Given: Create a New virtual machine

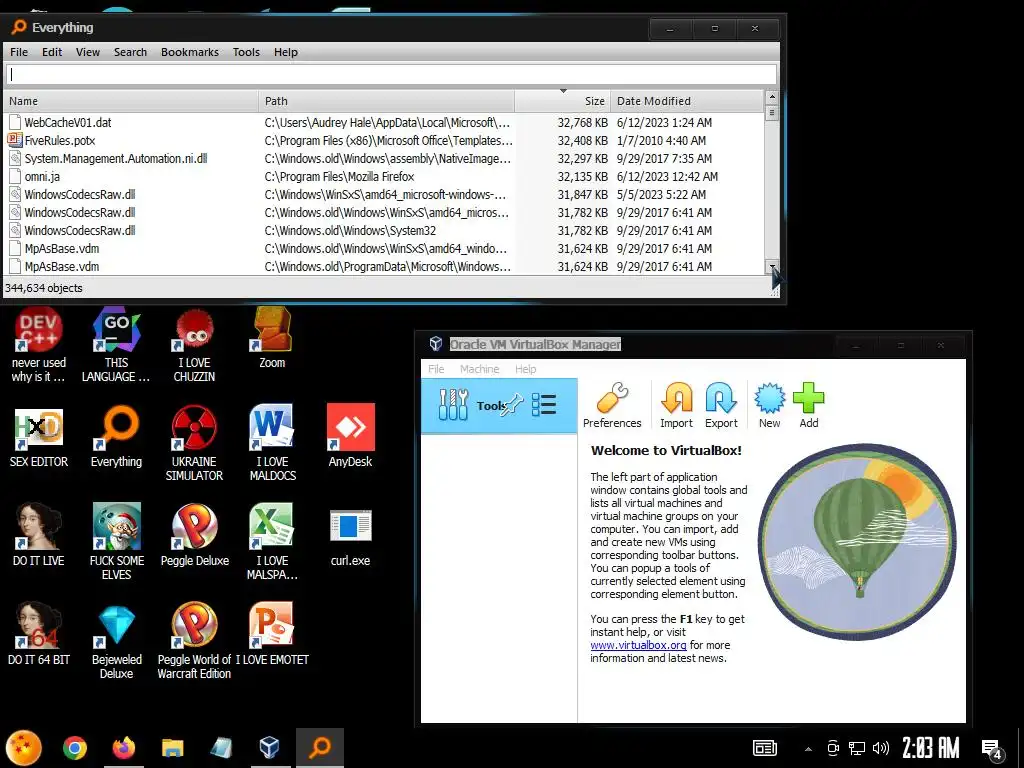Looking at the screenshot, I should (769, 405).
